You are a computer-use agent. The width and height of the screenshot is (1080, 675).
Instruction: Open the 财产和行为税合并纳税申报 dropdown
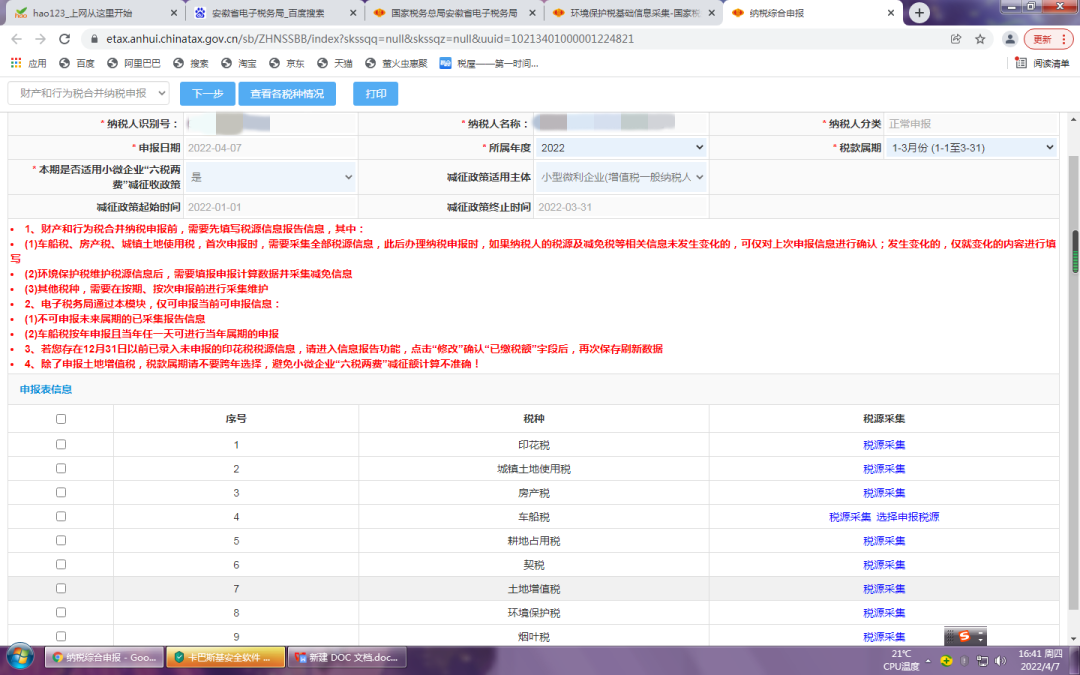[89, 93]
